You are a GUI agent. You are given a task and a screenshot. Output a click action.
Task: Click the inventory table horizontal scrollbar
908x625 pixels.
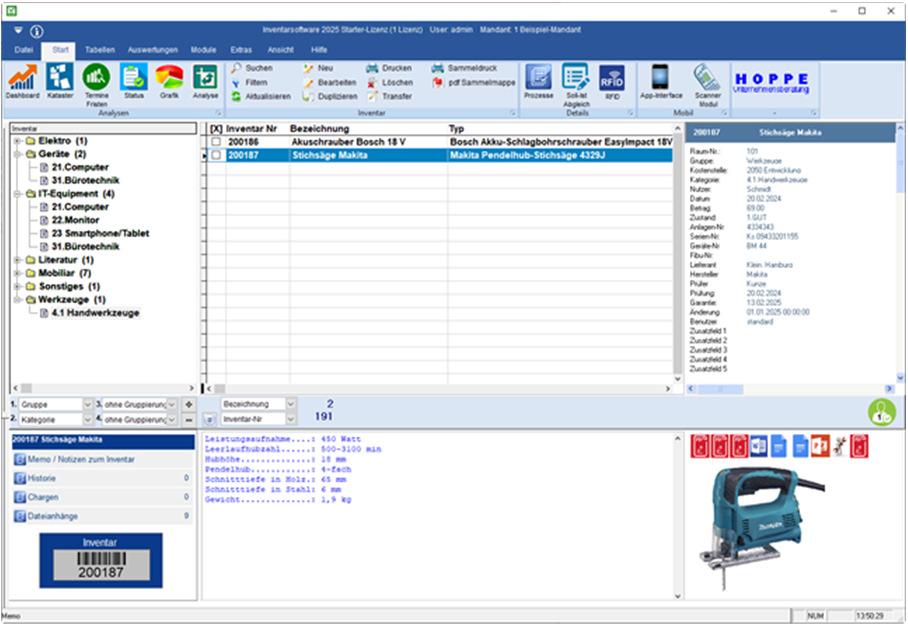click(x=438, y=389)
